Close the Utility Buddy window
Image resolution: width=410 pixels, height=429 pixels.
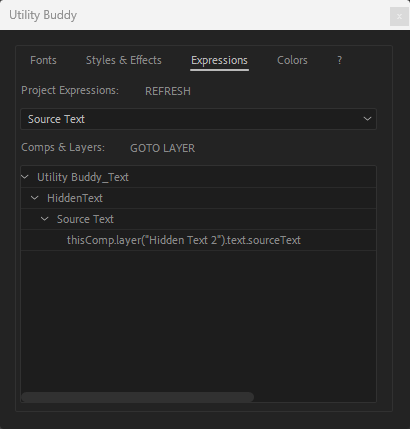click(399, 16)
